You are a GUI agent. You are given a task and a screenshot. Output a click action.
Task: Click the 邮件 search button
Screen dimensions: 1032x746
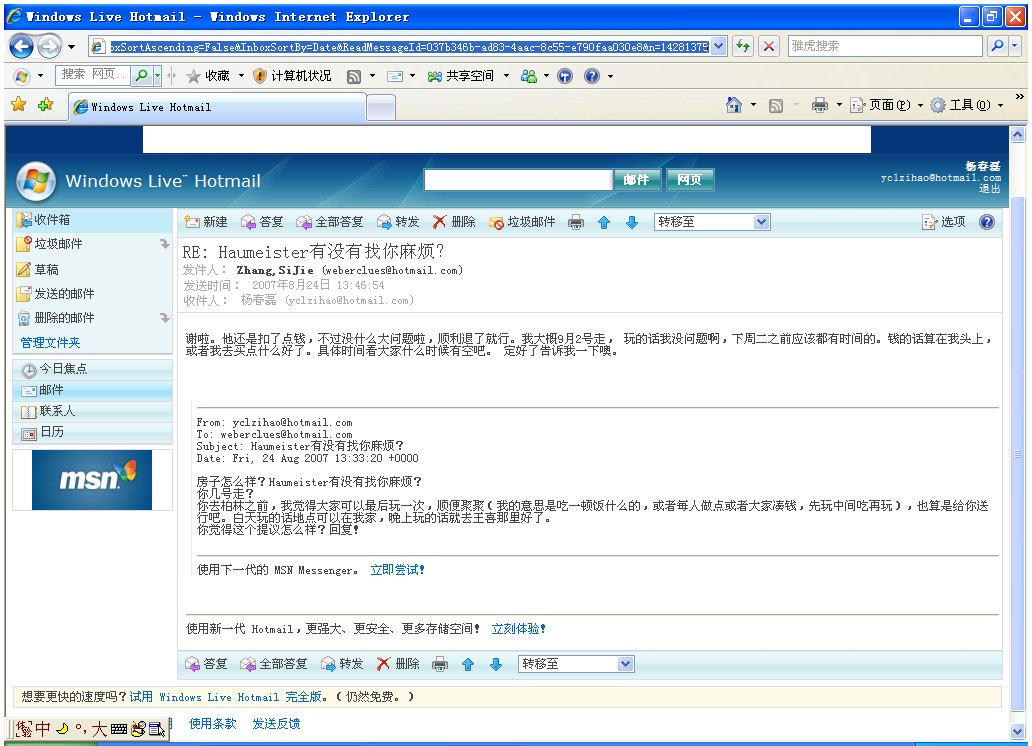pos(636,180)
